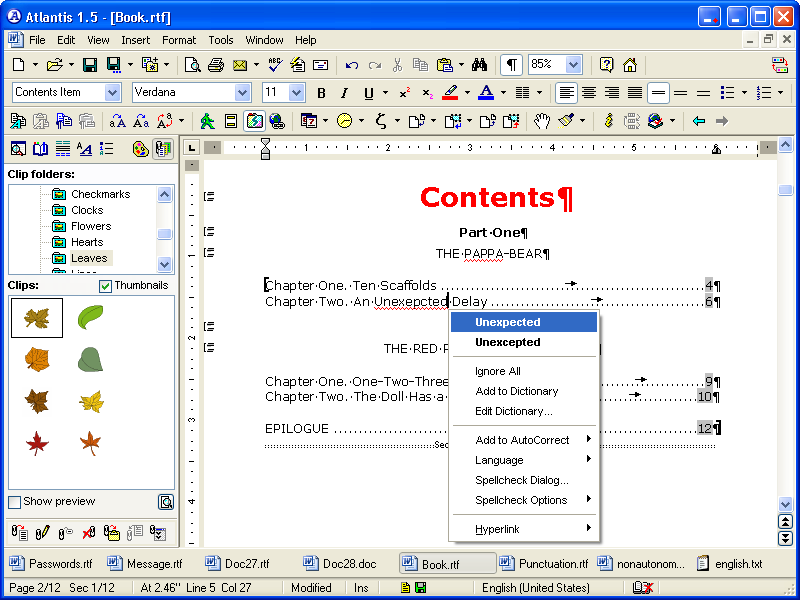
Task: Open the font size 11 dropdown
Action: point(296,93)
